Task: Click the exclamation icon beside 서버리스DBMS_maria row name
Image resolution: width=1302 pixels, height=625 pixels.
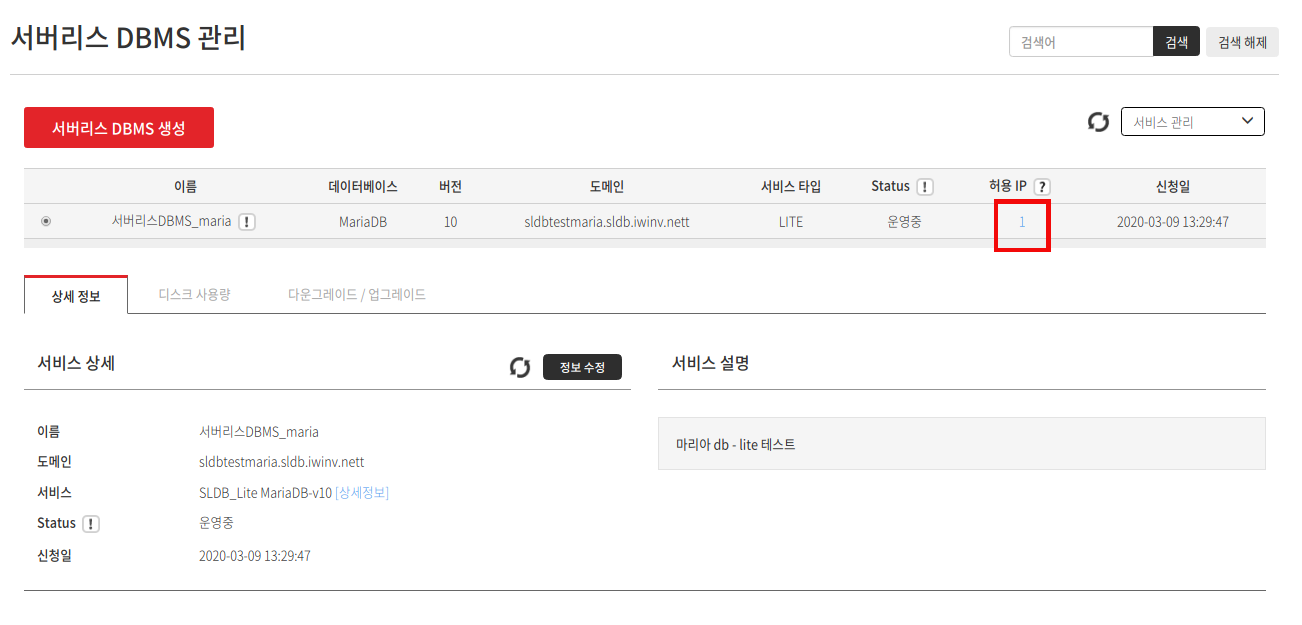Action: tap(247, 222)
